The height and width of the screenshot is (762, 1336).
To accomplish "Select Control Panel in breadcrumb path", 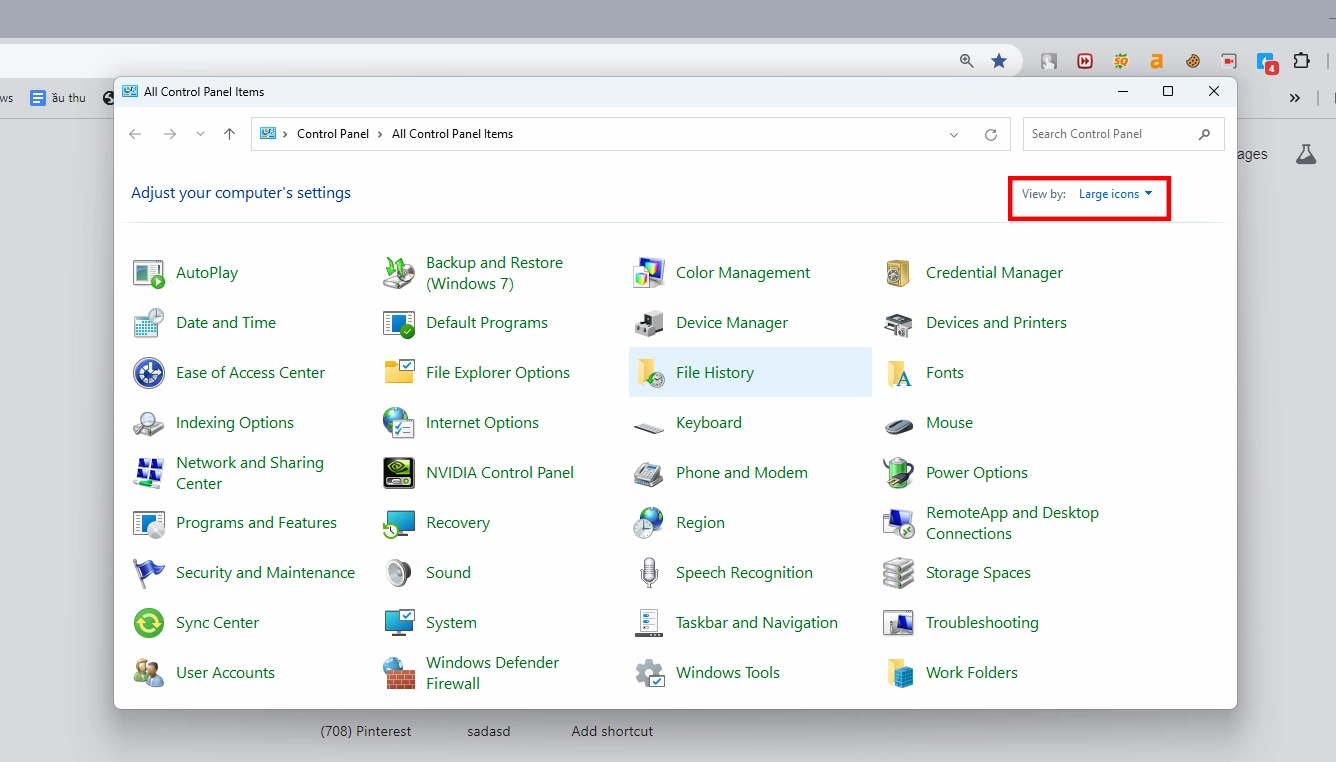I will (333, 134).
